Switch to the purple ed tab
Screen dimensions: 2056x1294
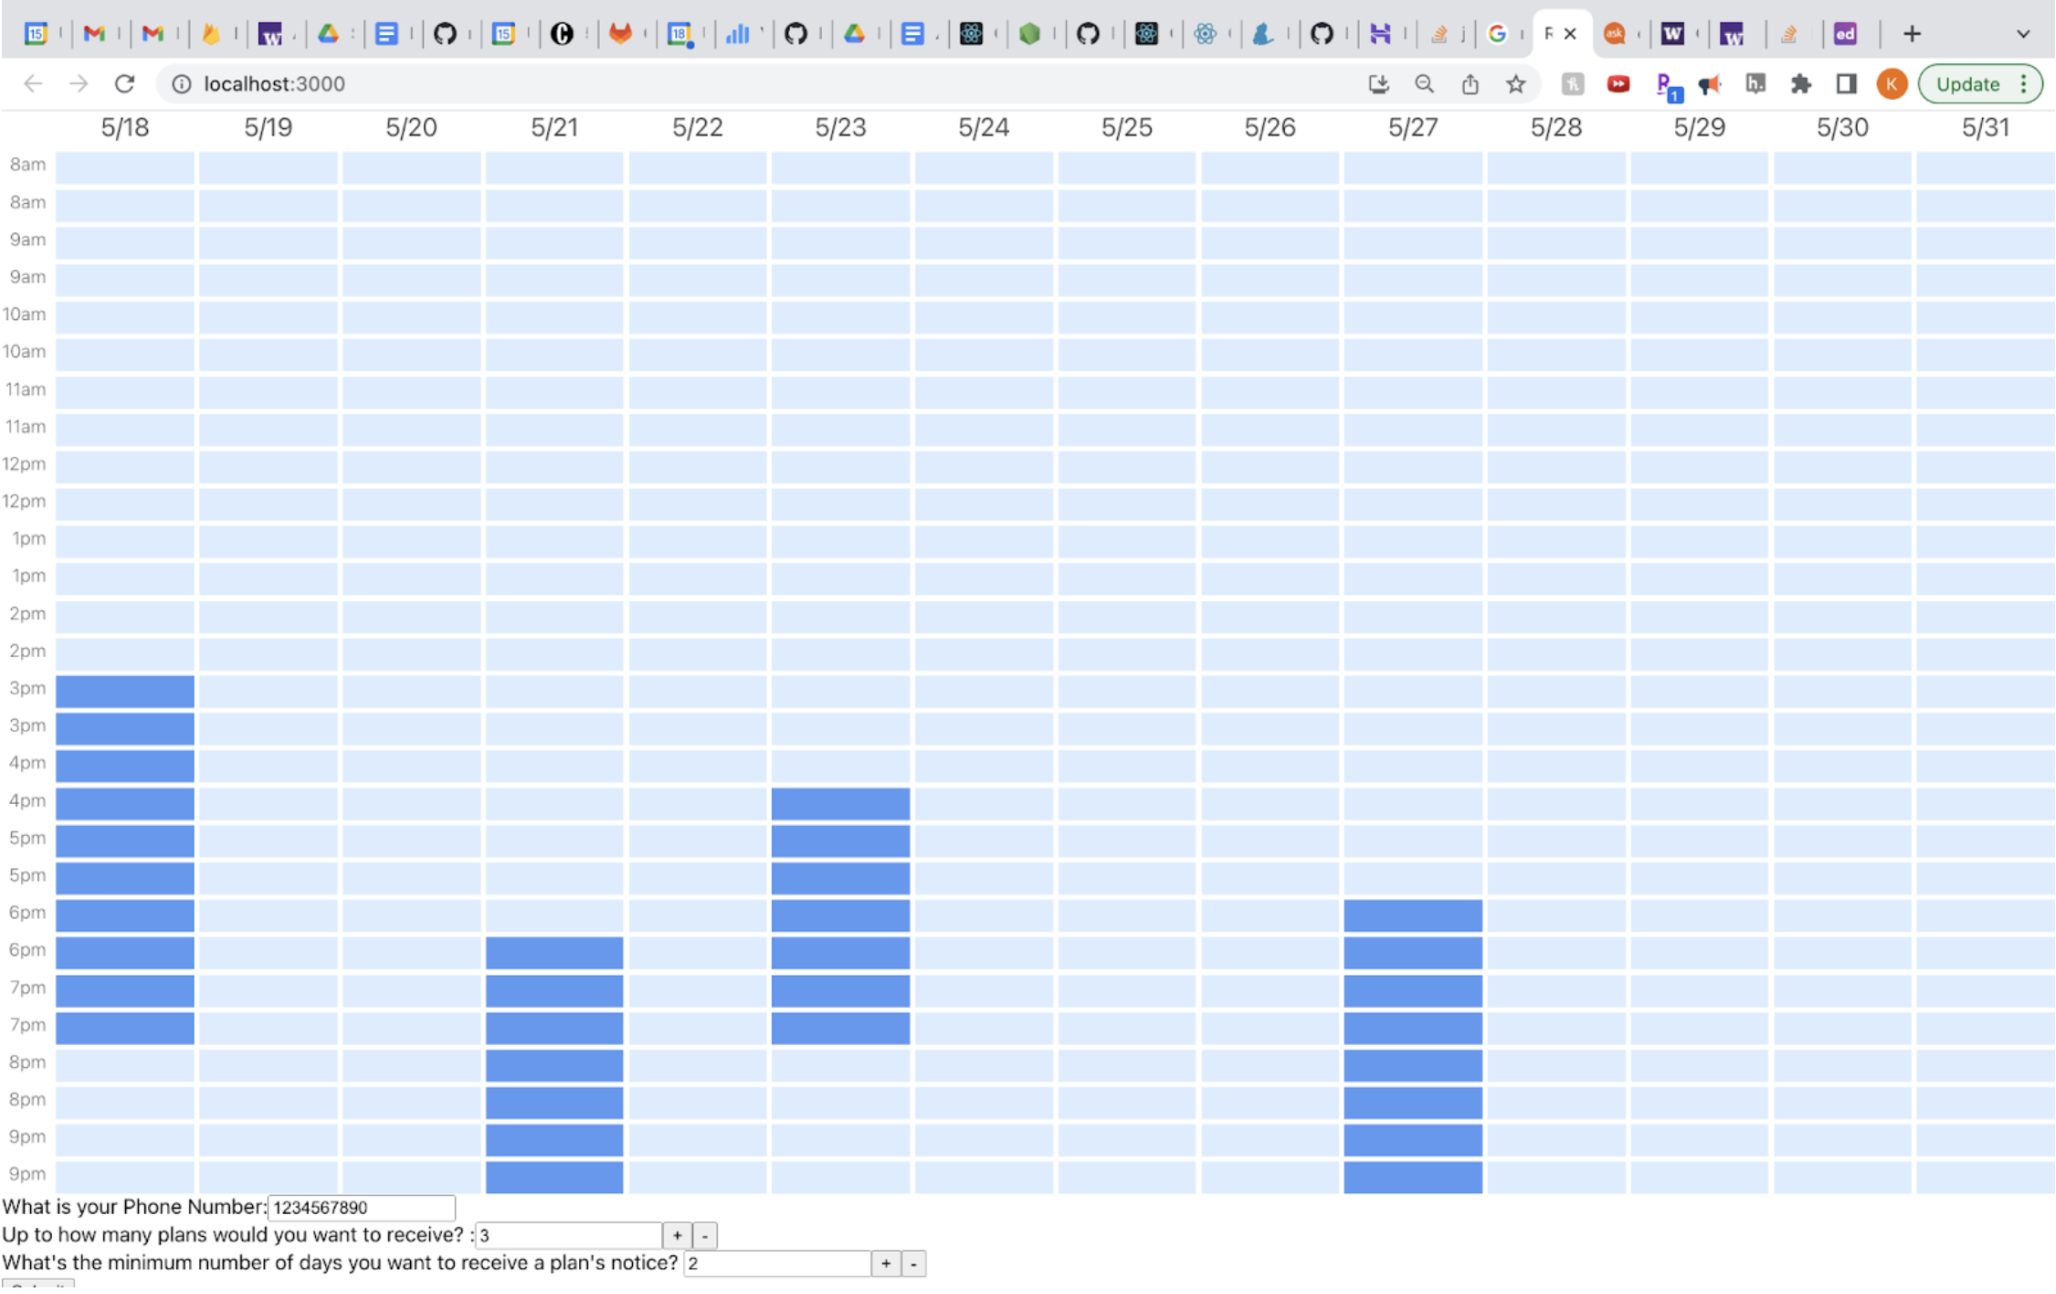(x=1846, y=34)
